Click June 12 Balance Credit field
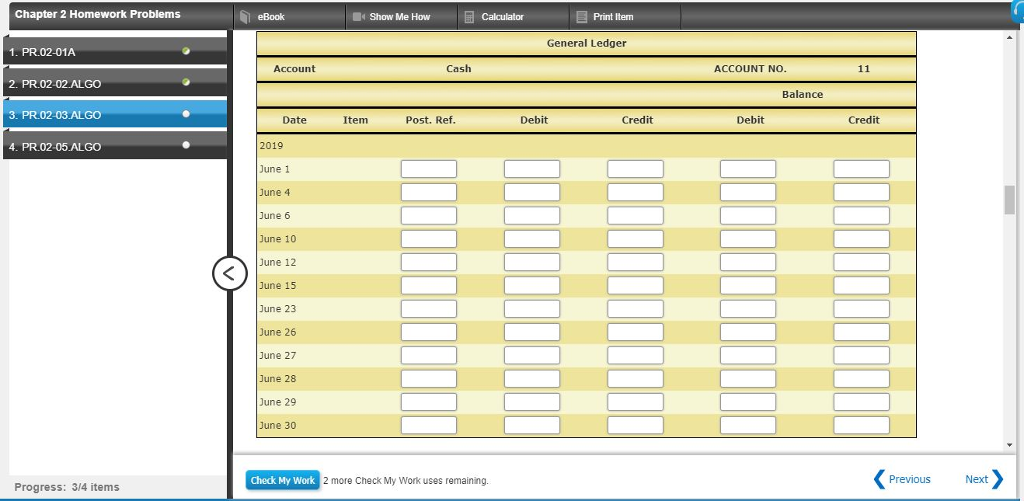 click(861, 263)
